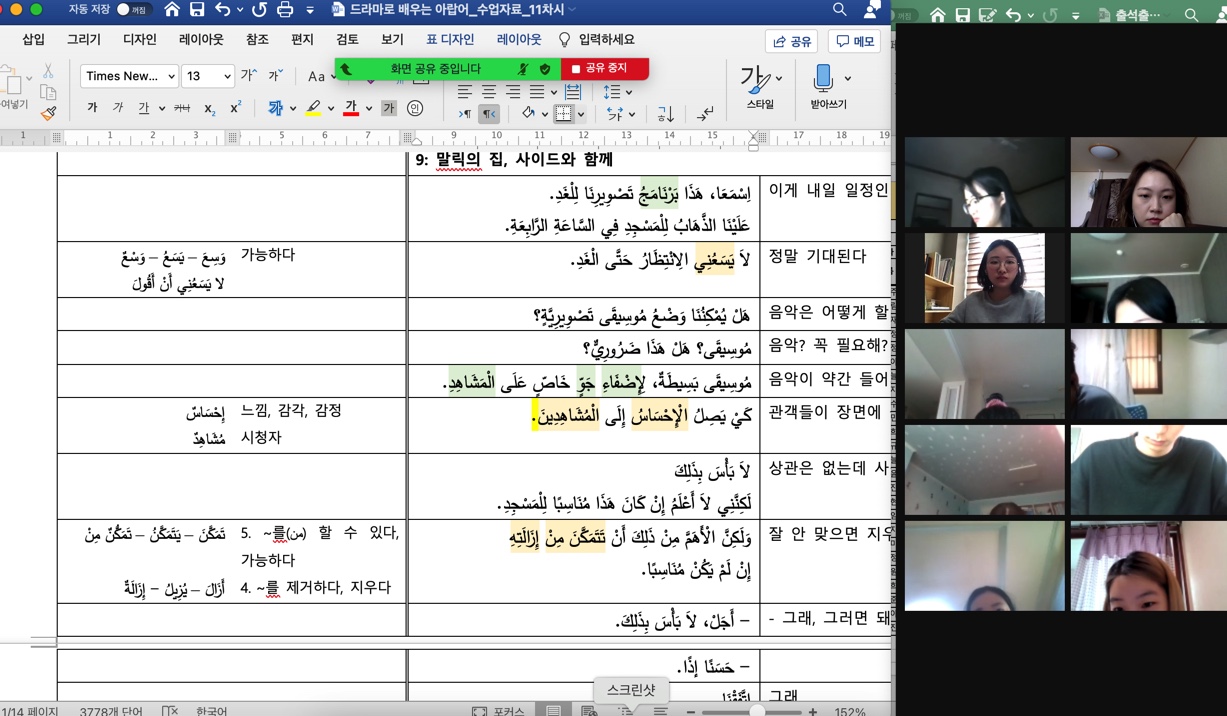Toggle the AutoSave switch
This screenshot has height=716, width=1227.
[131, 10]
